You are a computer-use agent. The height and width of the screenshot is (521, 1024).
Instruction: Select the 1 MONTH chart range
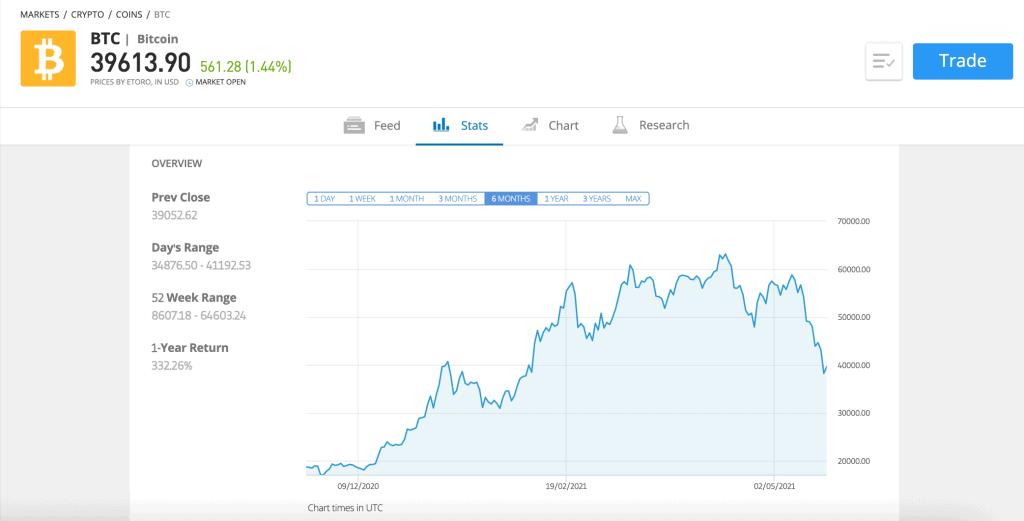tap(407, 198)
